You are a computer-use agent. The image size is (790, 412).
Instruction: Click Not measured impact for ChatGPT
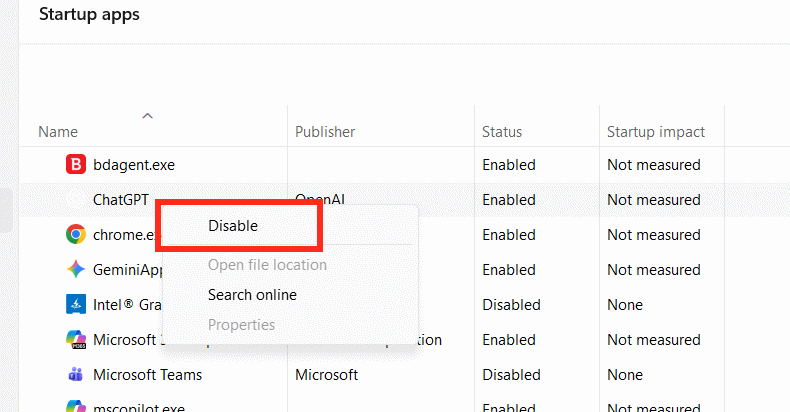654,199
